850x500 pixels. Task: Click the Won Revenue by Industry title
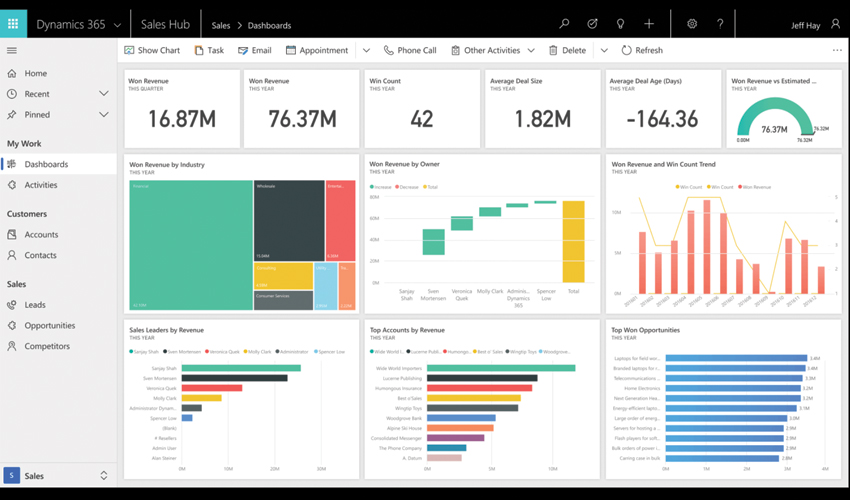(167, 164)
